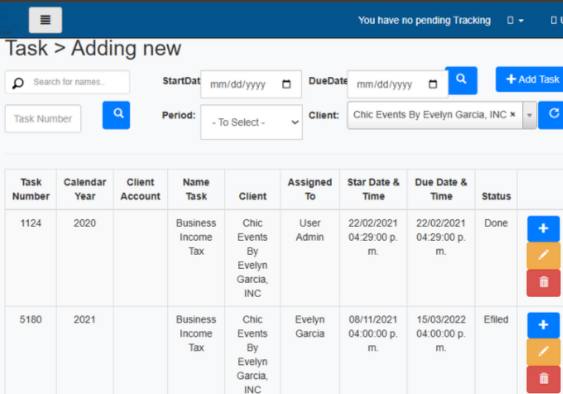Click the Star Date & Time header
This screenshot has width=563, height=394.
coord(373,189)
